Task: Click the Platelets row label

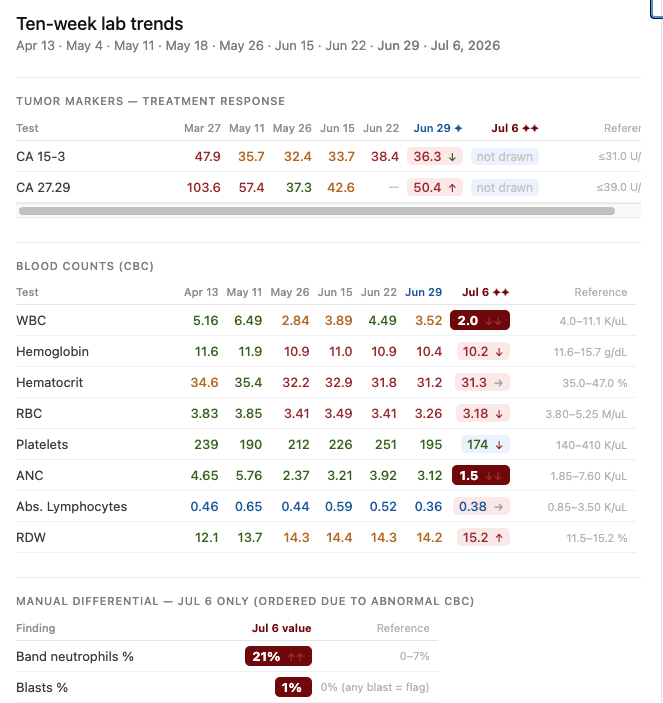Action: pyautogui.click(x=42, y=444)
